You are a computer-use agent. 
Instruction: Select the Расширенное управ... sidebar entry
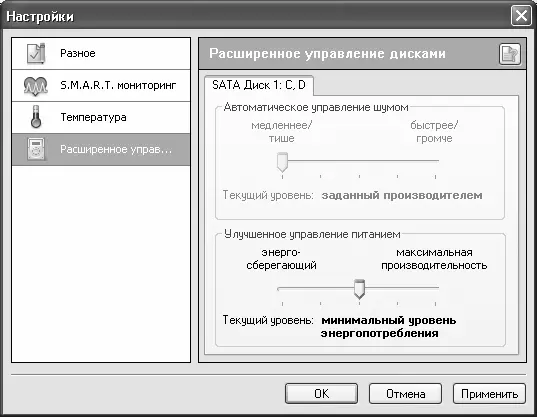(101, 150)
